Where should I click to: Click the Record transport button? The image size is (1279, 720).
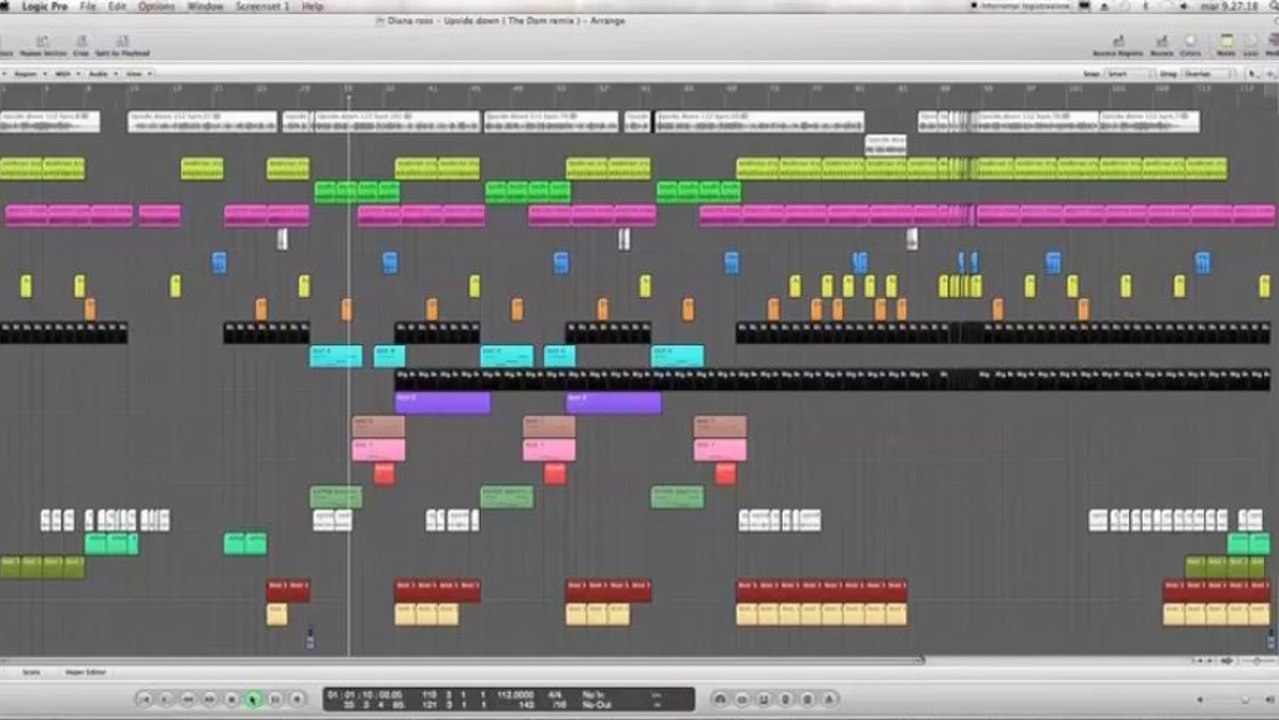(x=296, y=700)
